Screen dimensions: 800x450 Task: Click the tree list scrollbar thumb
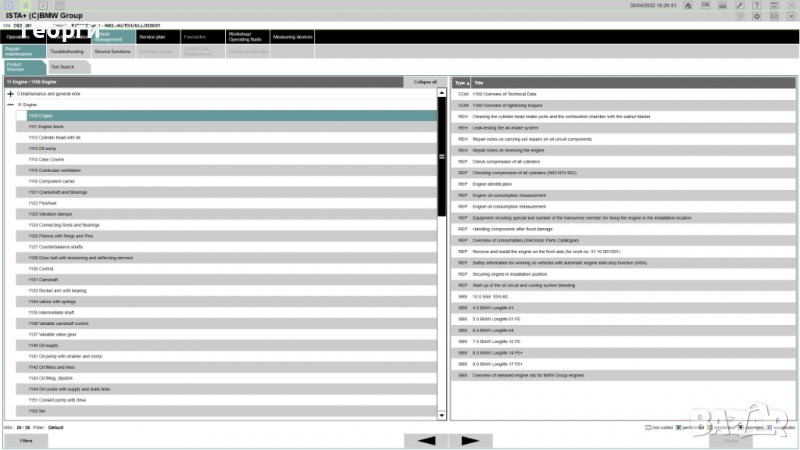442,157
